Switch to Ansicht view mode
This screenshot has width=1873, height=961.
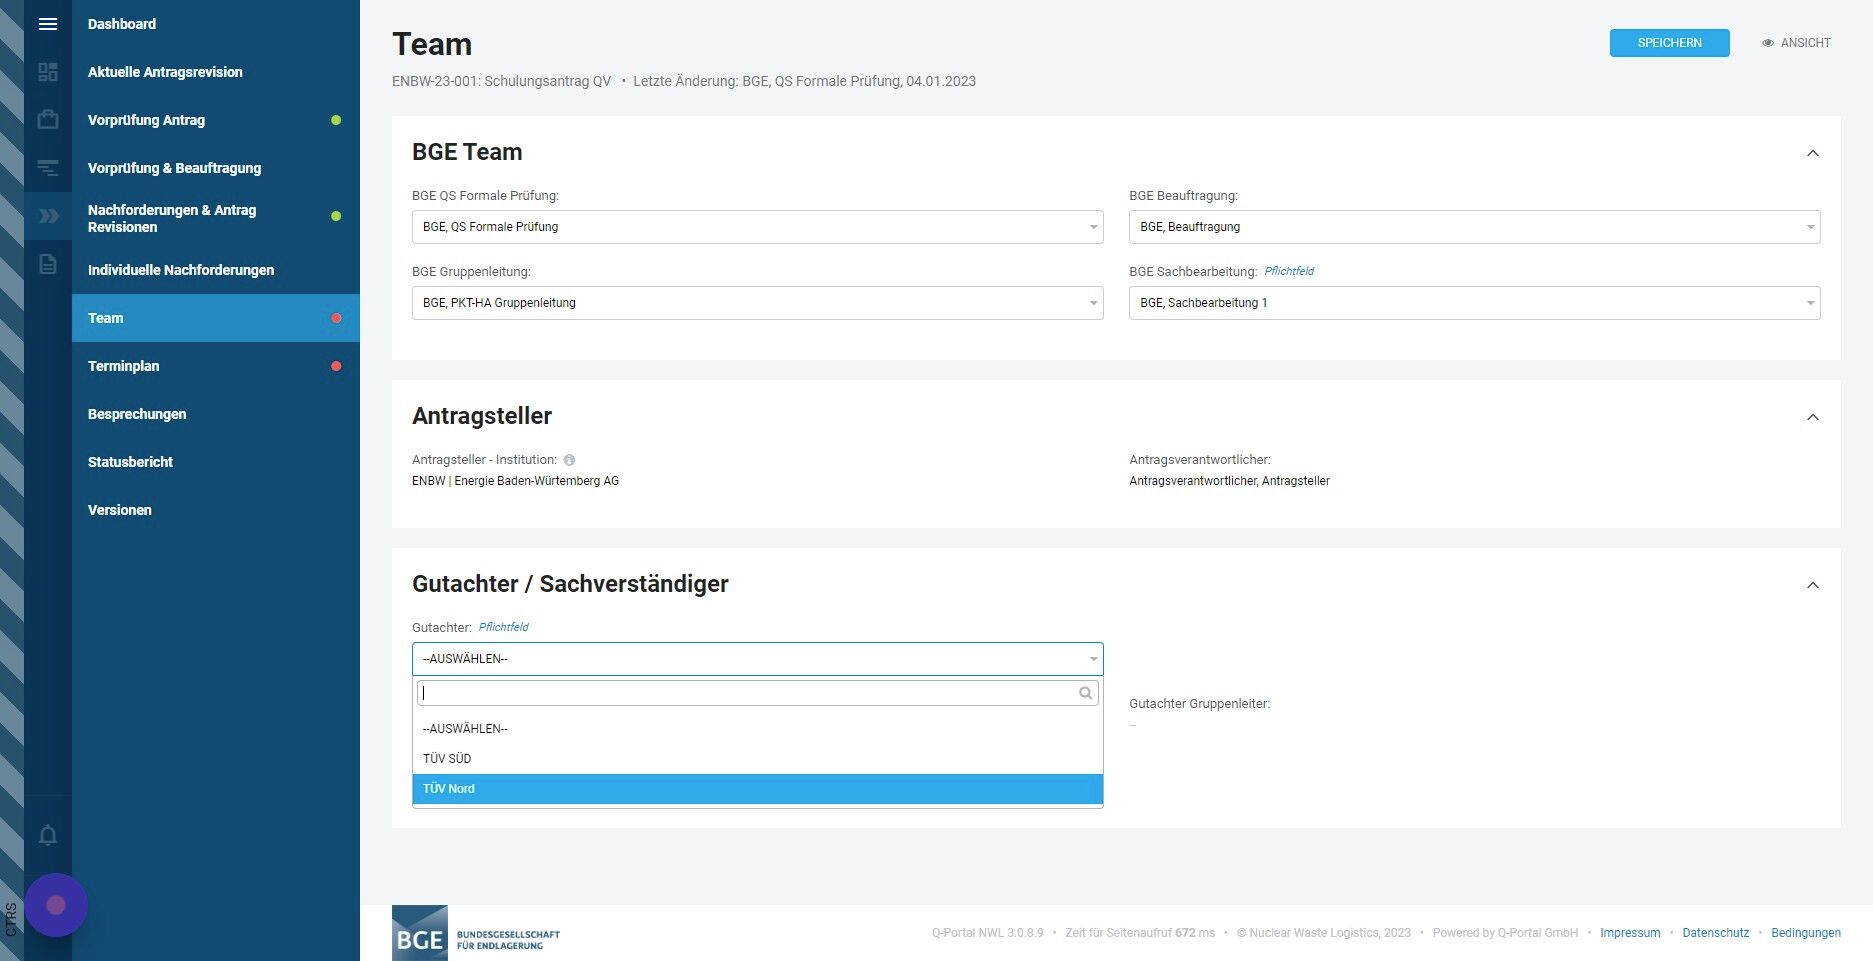(x=1796, y=43)
